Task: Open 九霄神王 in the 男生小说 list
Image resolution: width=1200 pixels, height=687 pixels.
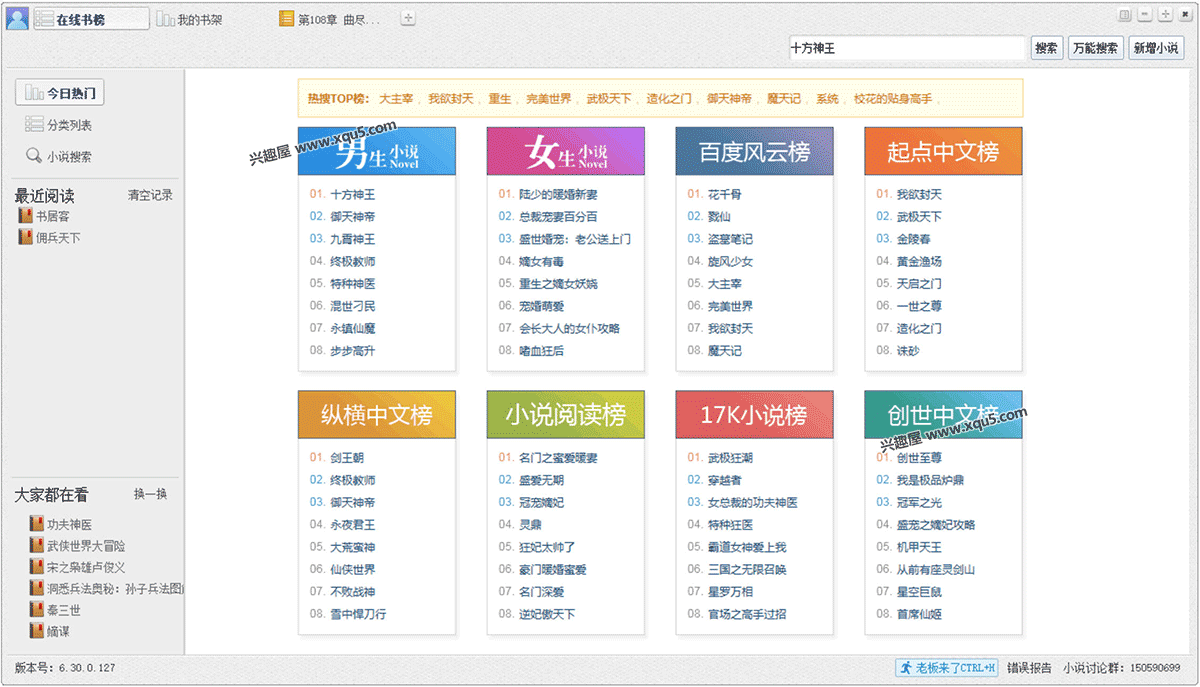Action: [352, 239]
